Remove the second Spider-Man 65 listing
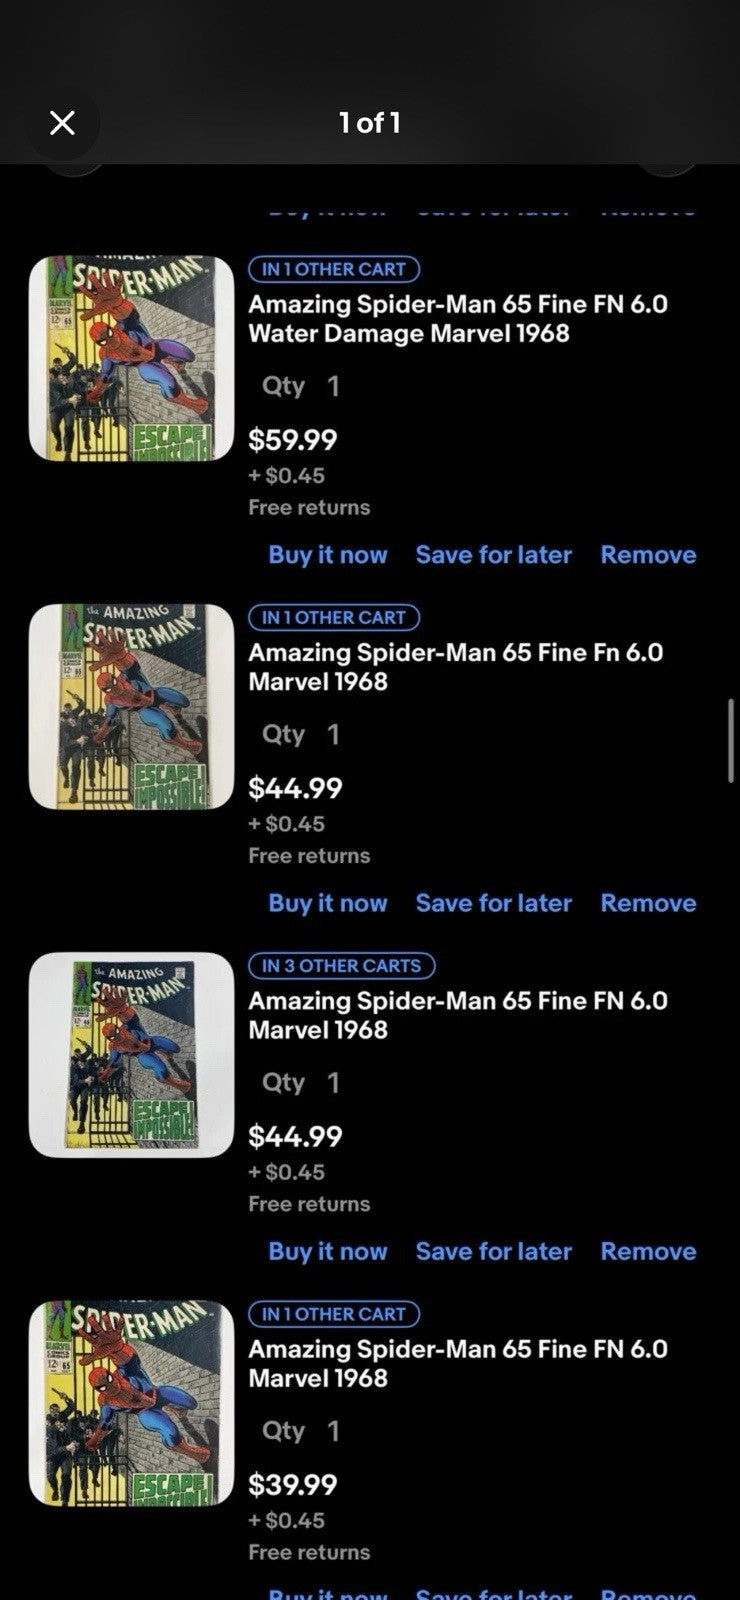 [648, 903]
